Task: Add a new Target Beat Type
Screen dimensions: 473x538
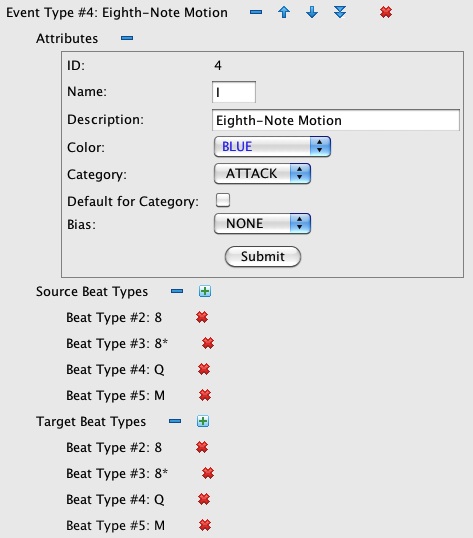Action: [203, 421]
